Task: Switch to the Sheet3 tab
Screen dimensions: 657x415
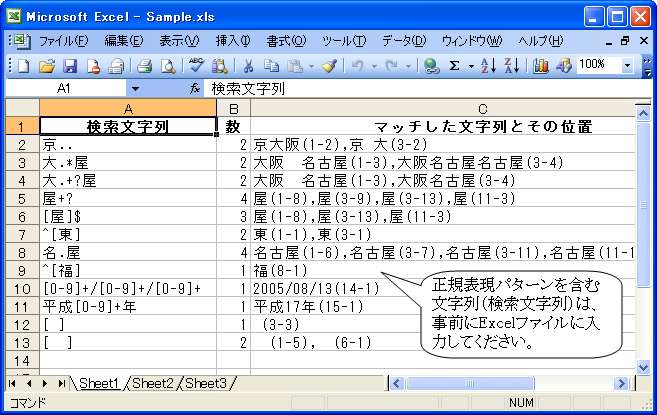Action: (206, 383)
